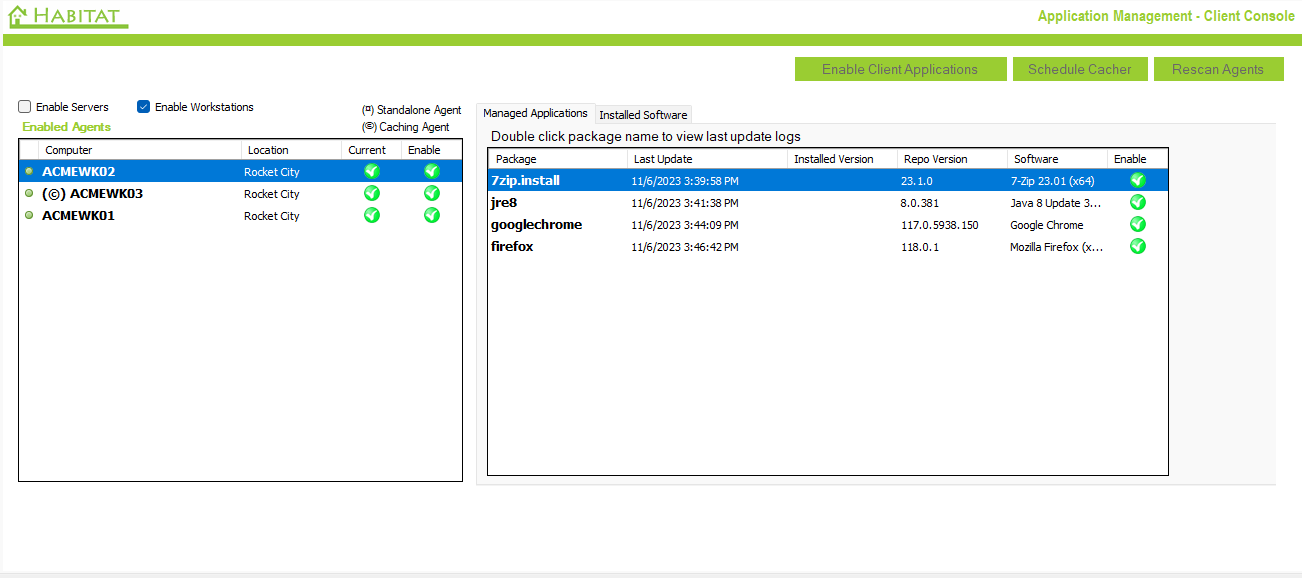Toggle Enable icon for googlechrome package
The height and width of the screenshot is (578, 1302).
point(1137,224)
